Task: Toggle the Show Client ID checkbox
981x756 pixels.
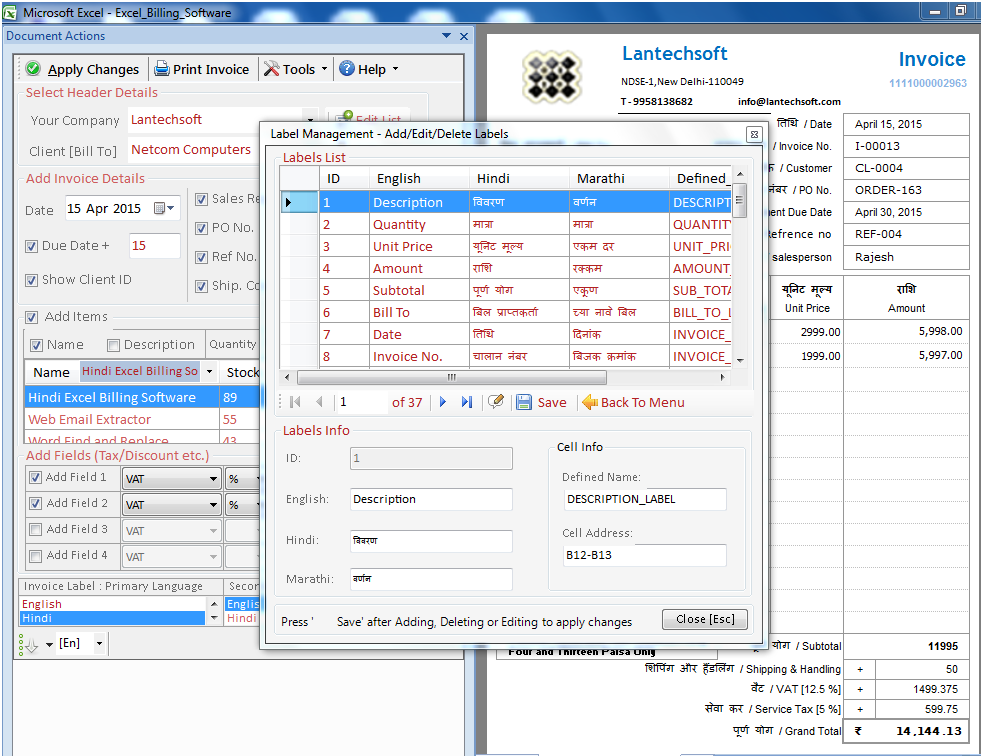Action: 31,280
